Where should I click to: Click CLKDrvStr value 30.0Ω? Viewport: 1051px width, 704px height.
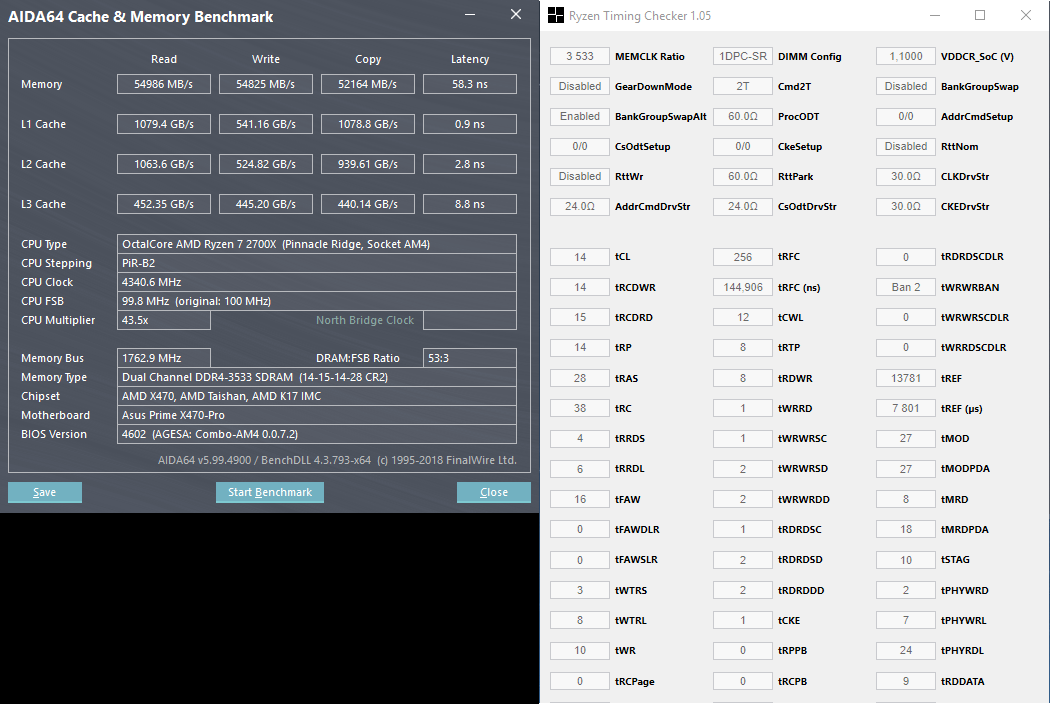coord(906,176)
